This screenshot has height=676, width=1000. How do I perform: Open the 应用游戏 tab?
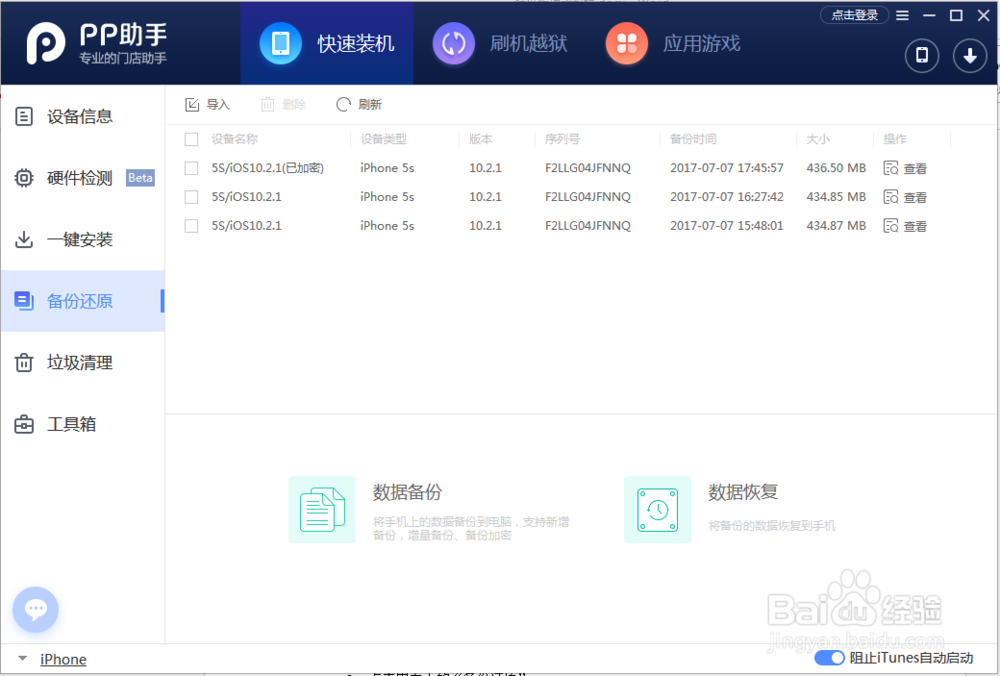(673, 43)
